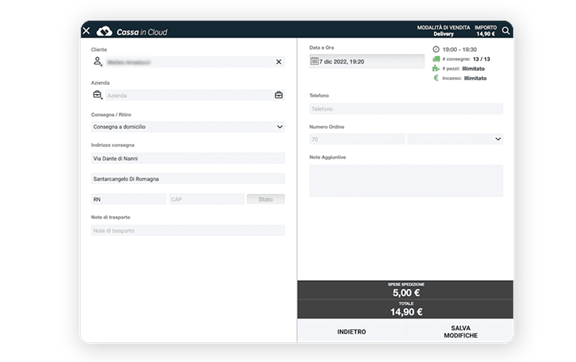Click the Spese Spedizione 5,00 € amount
Screen dimensions: 576x362
click(406, 293)
